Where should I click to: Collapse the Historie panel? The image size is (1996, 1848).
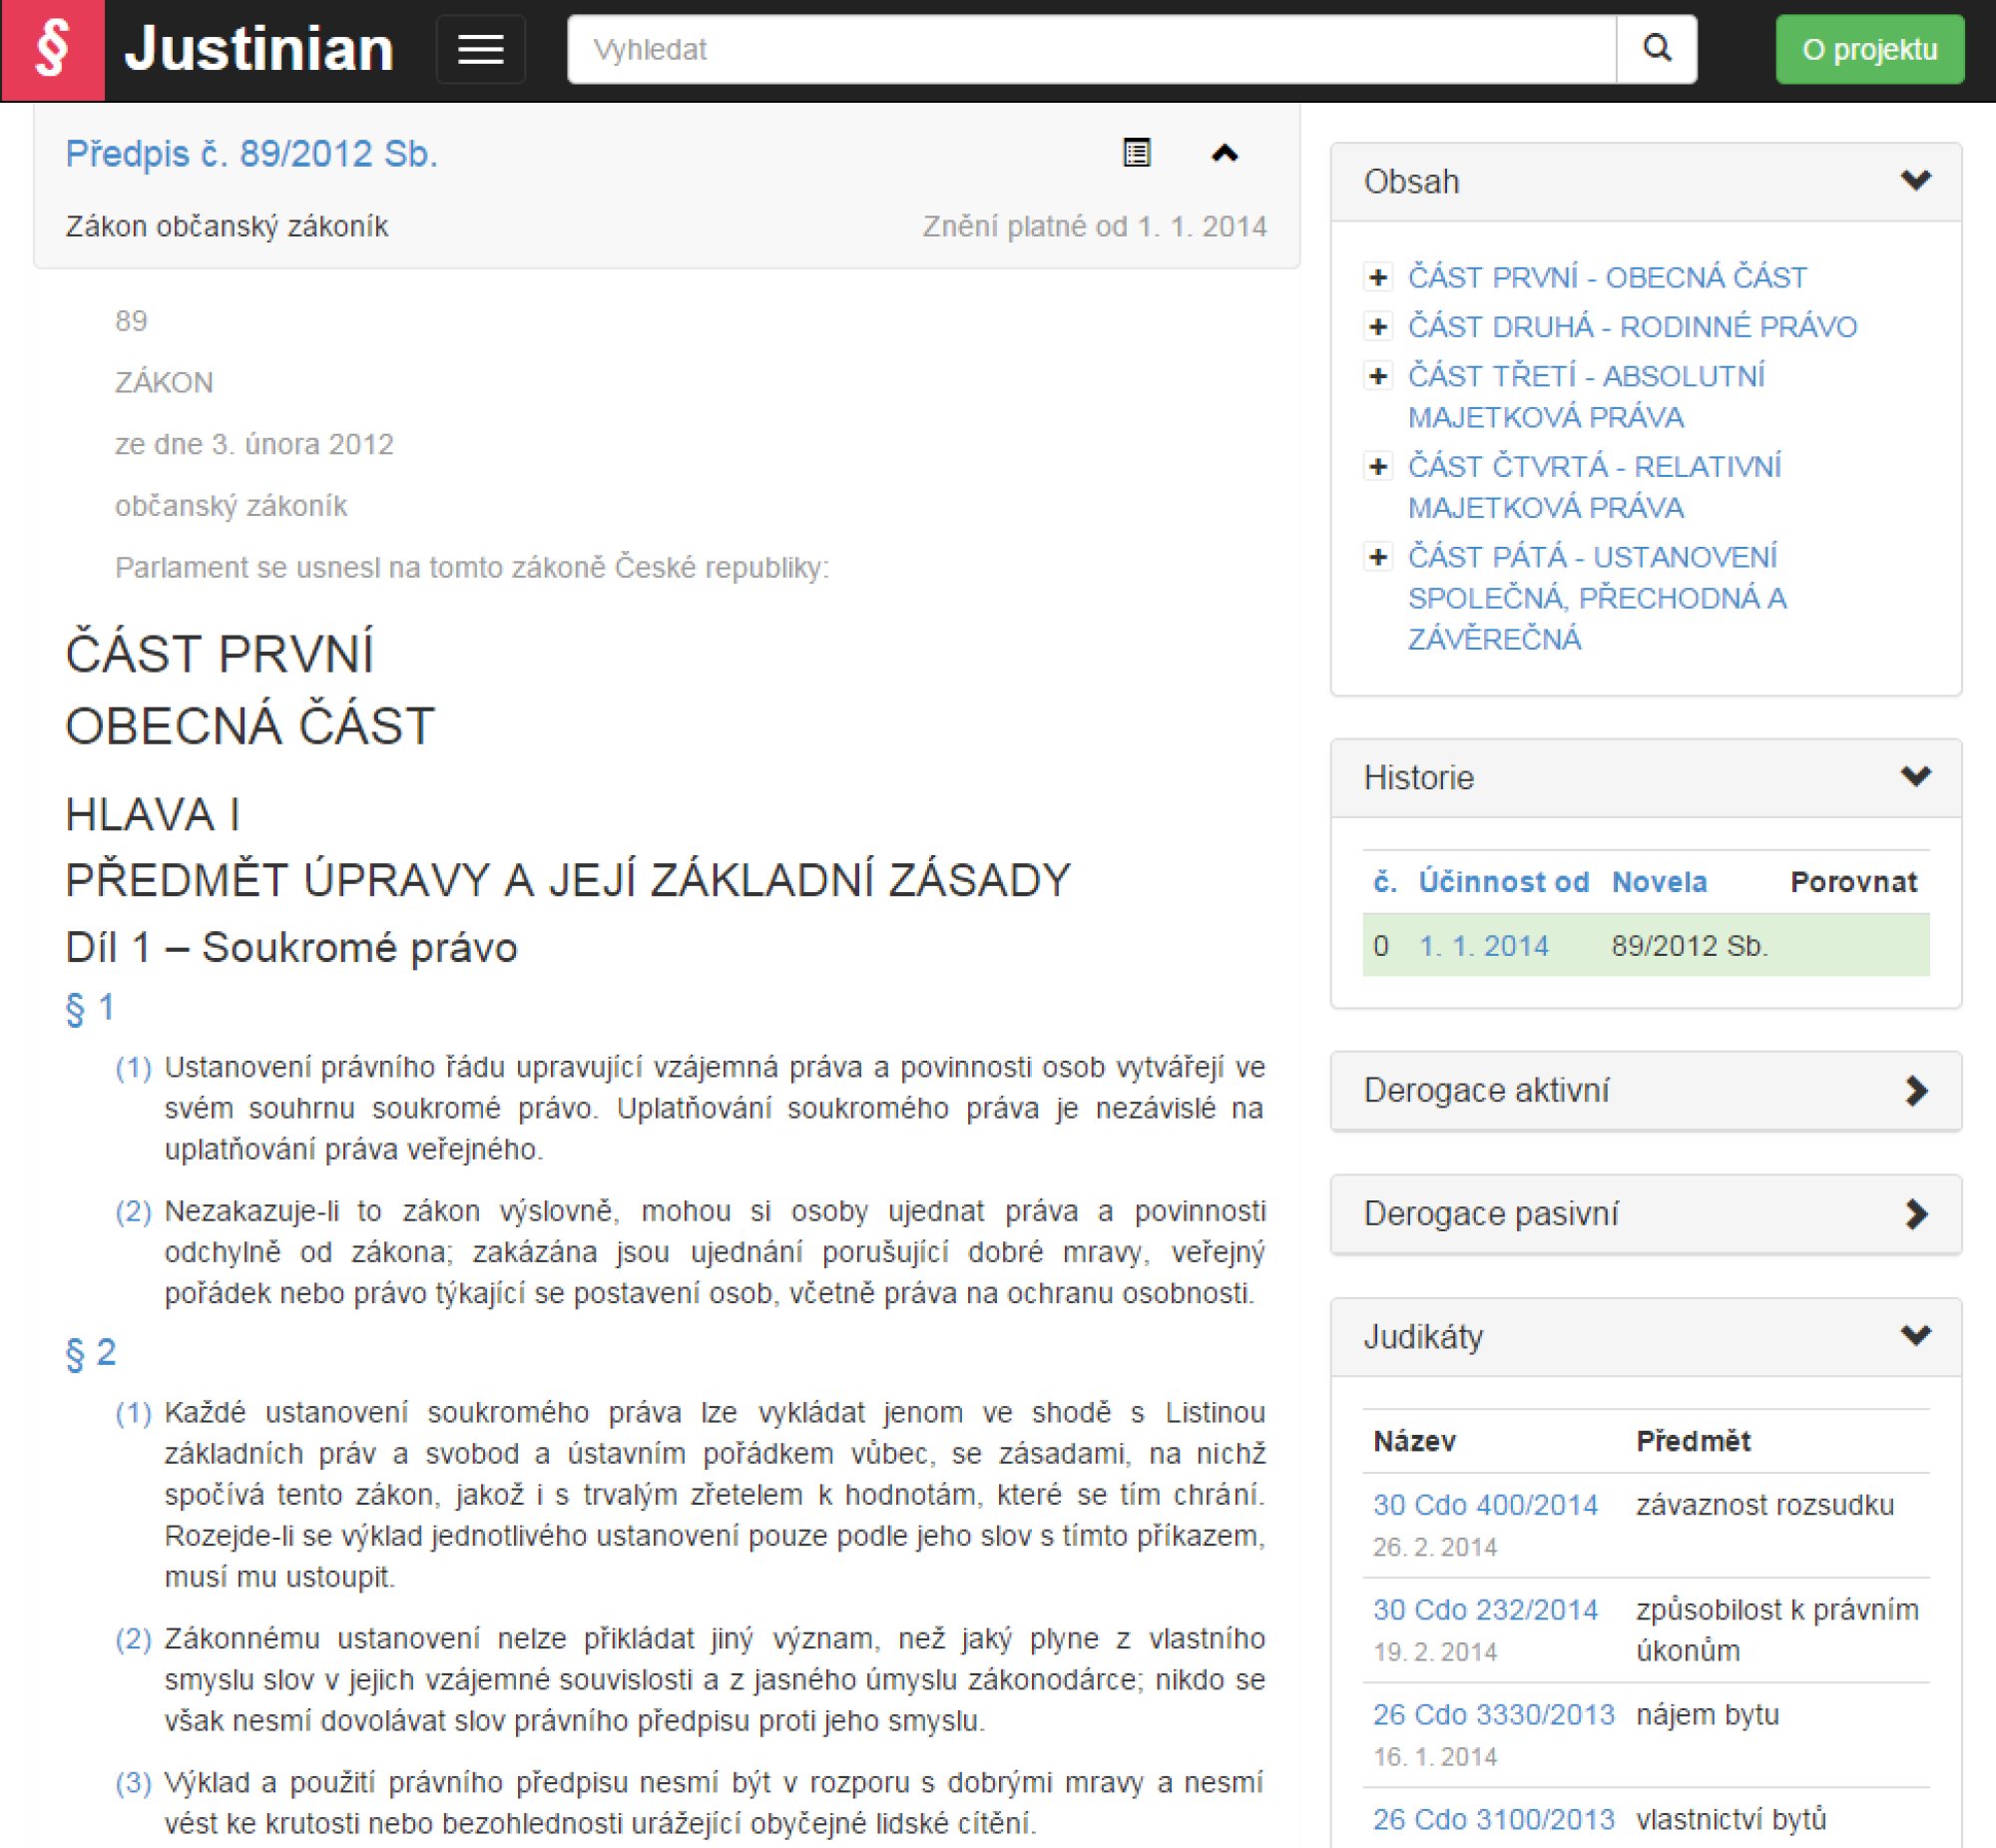point(1915,777)
